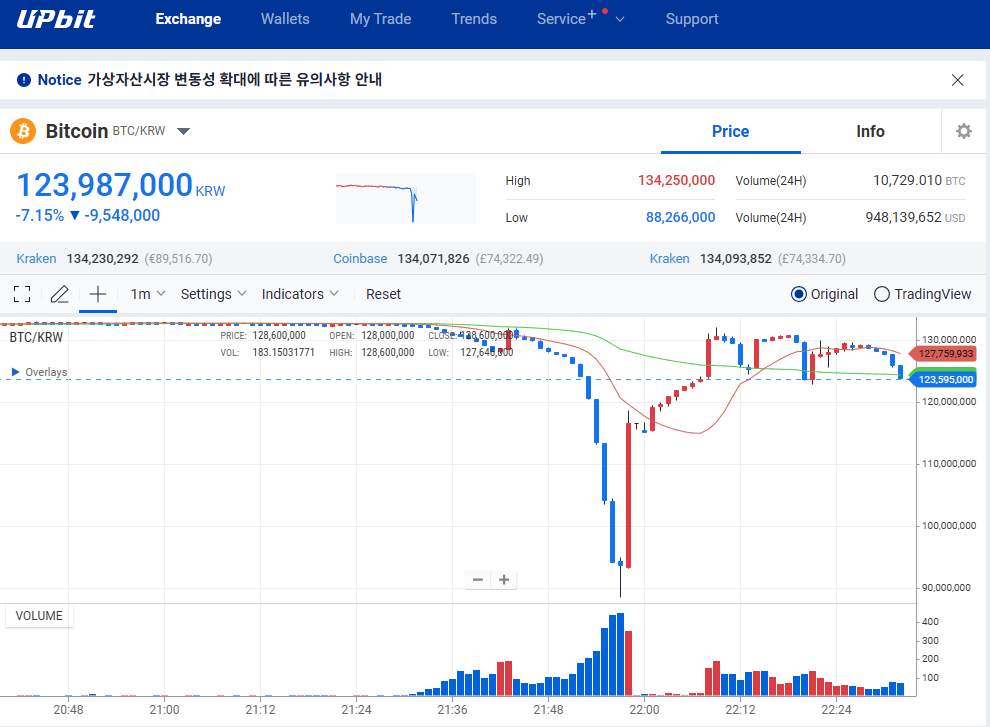Click the Low value 88,266,000
990x727 pixels.
[x=680, y=217]
